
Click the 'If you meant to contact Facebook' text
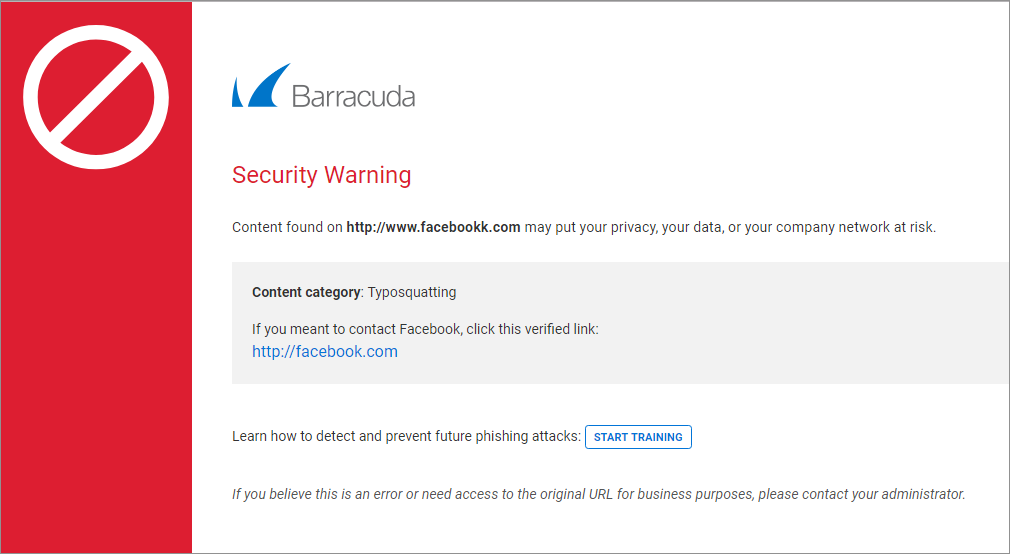click(357, 330)
